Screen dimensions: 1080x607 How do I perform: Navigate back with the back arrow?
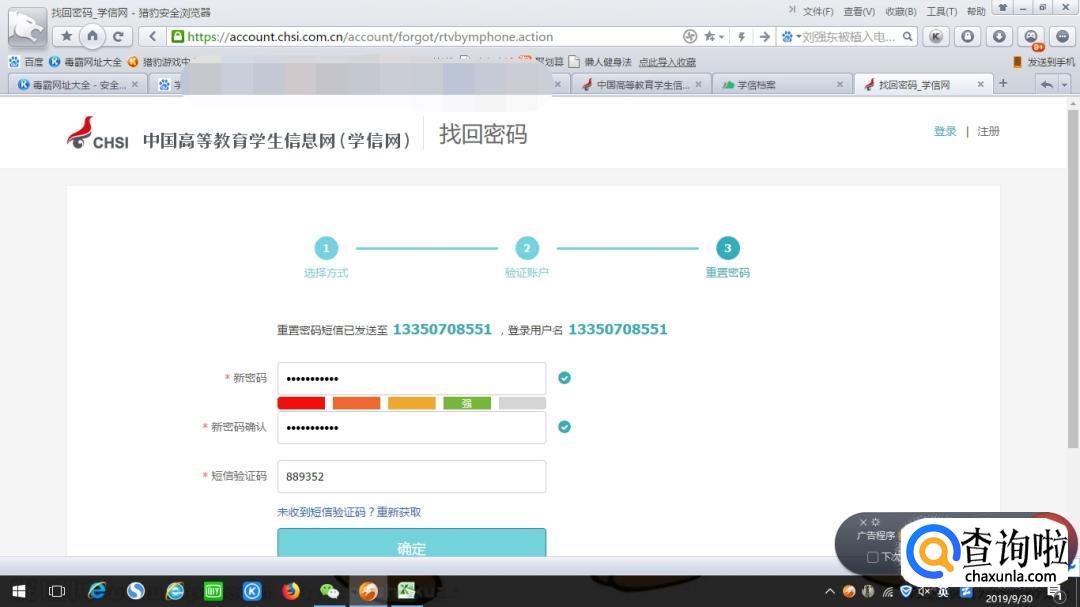click(152, 37)
